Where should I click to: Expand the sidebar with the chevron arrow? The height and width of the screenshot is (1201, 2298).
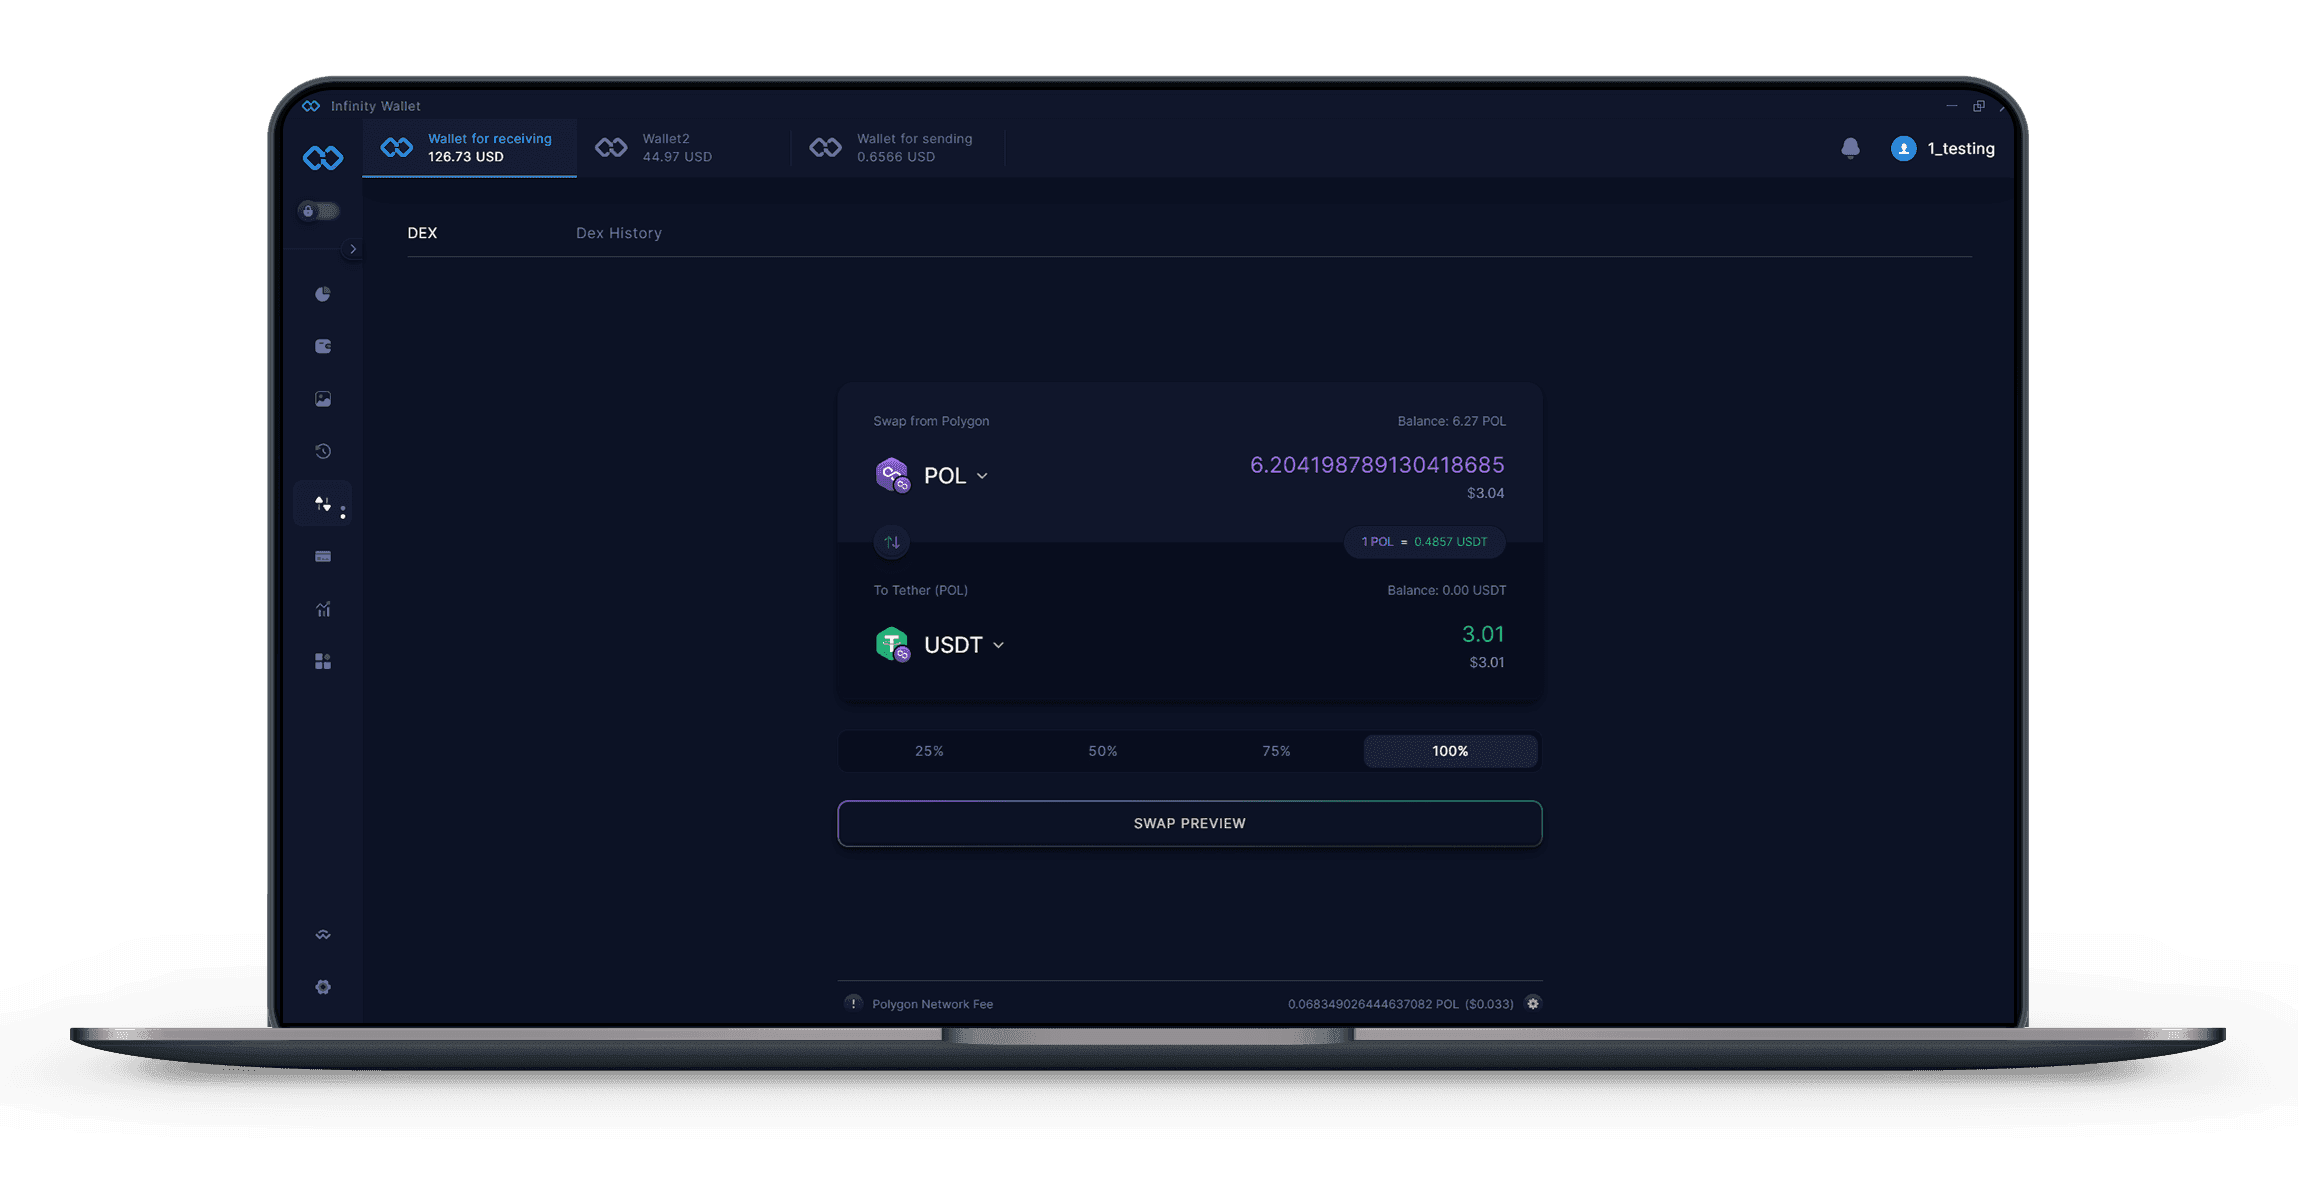pyautogui.click(x=353, y=249)
